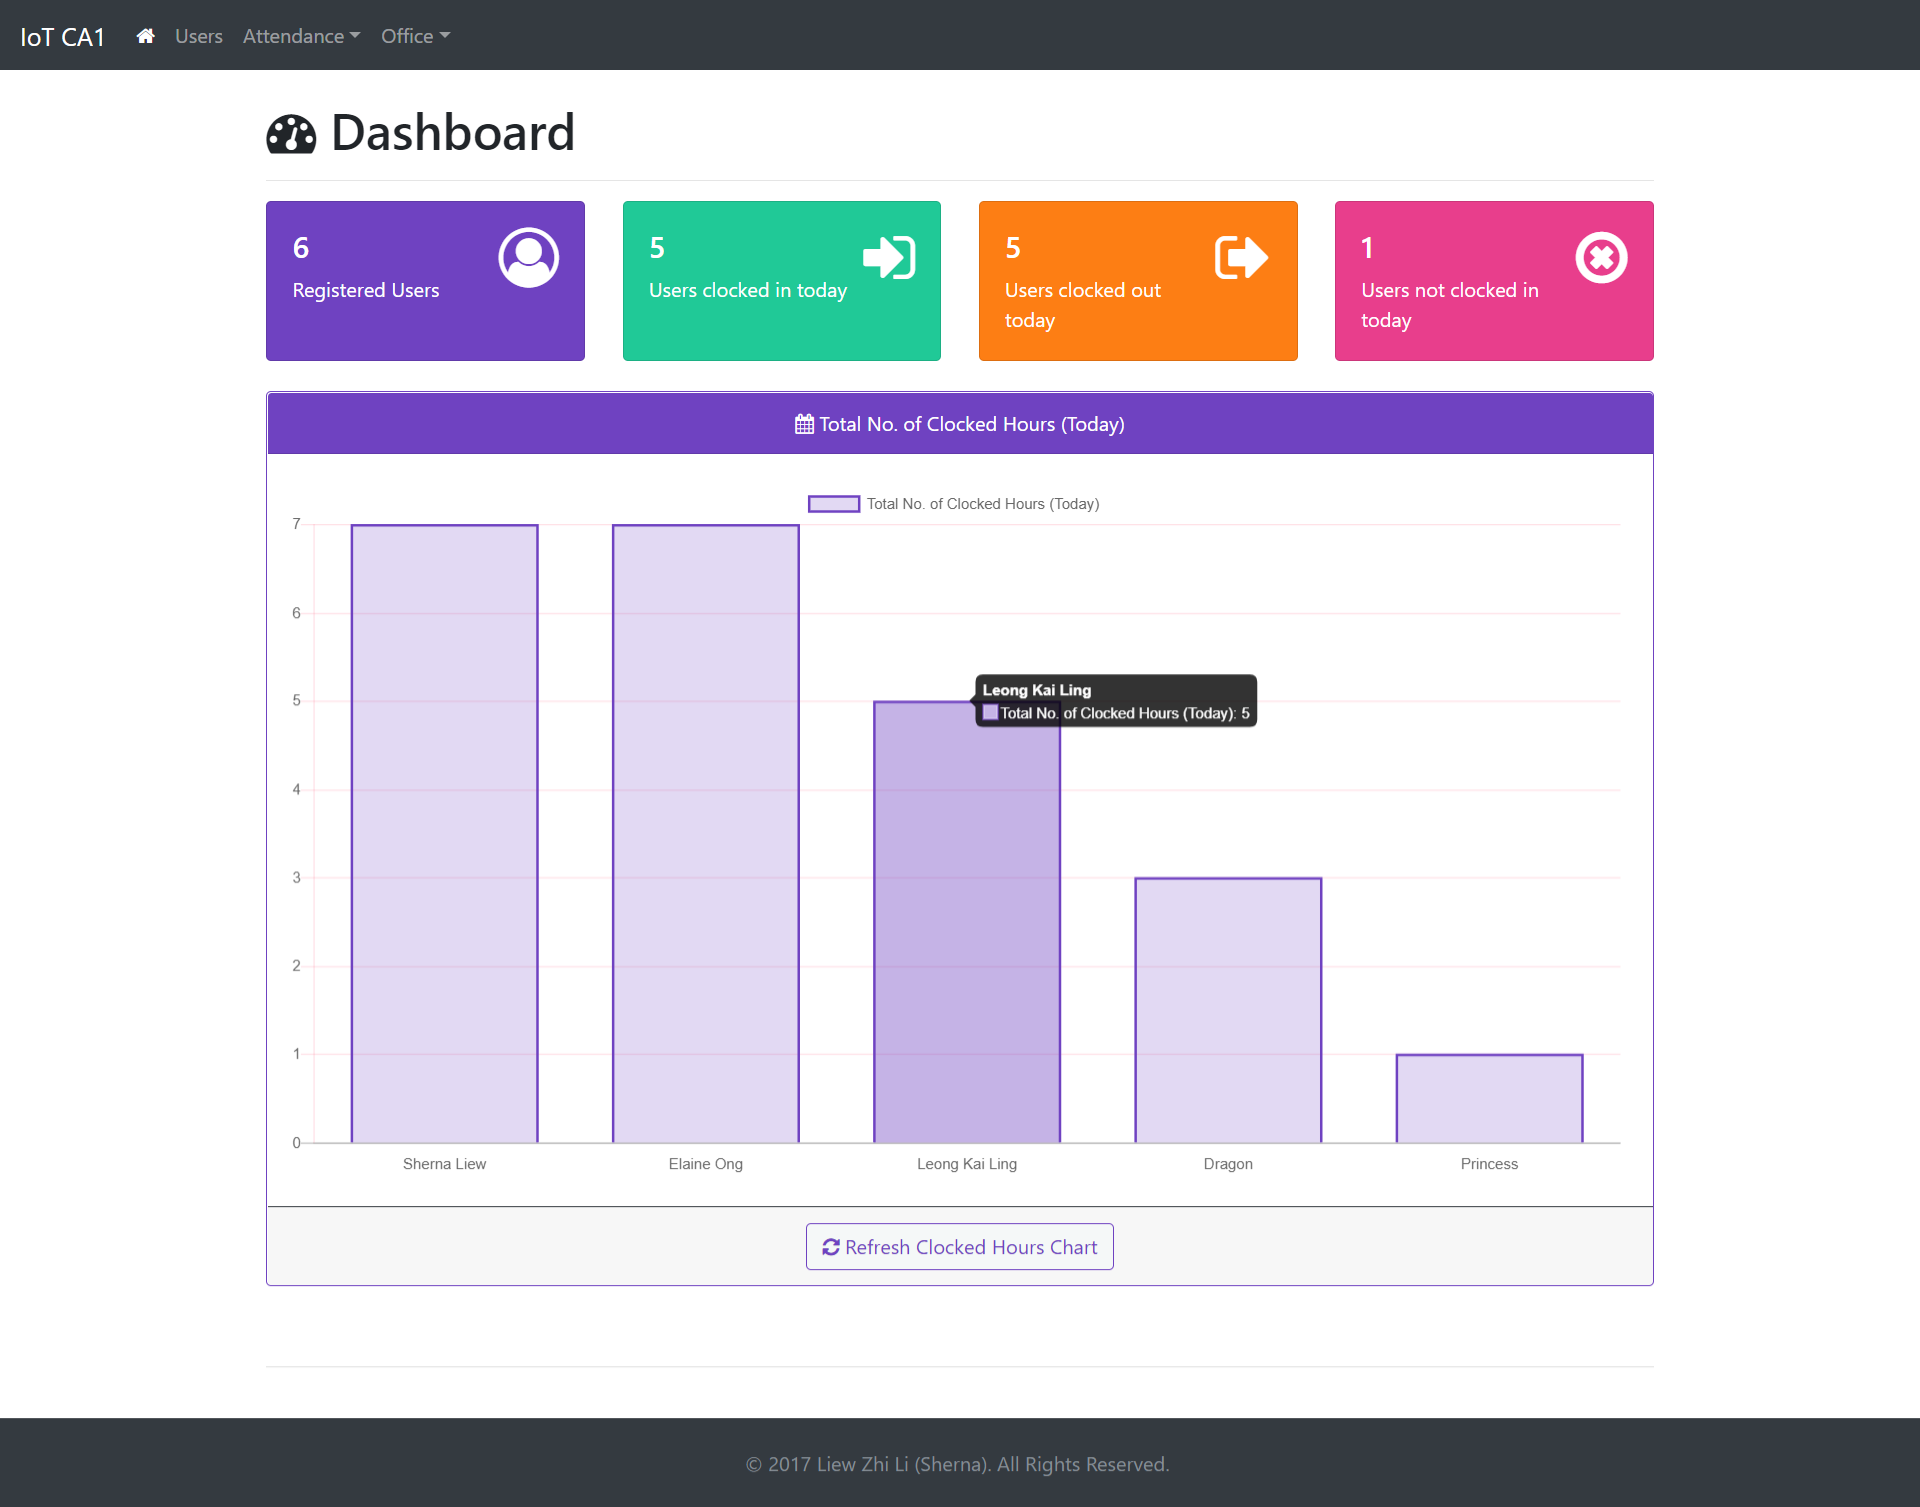Click the home icon in the navbar
Viewport: 1920px width, 1507px height.
pos(145,35)
